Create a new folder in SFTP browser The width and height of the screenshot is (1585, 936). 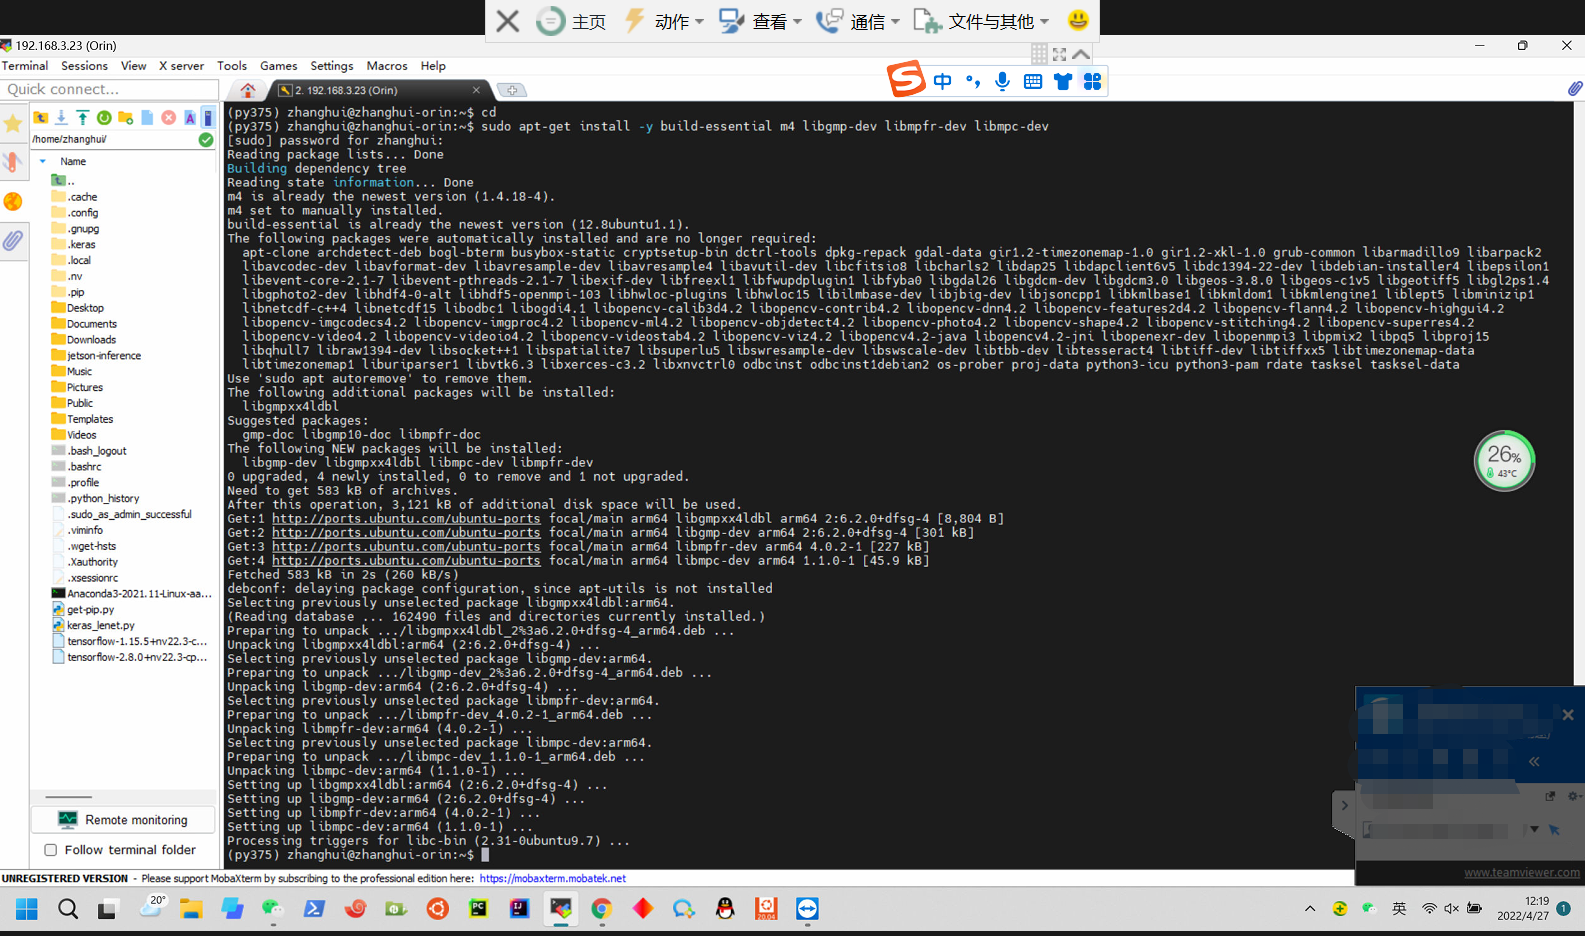pyautogui.click(x=125, y=118)
